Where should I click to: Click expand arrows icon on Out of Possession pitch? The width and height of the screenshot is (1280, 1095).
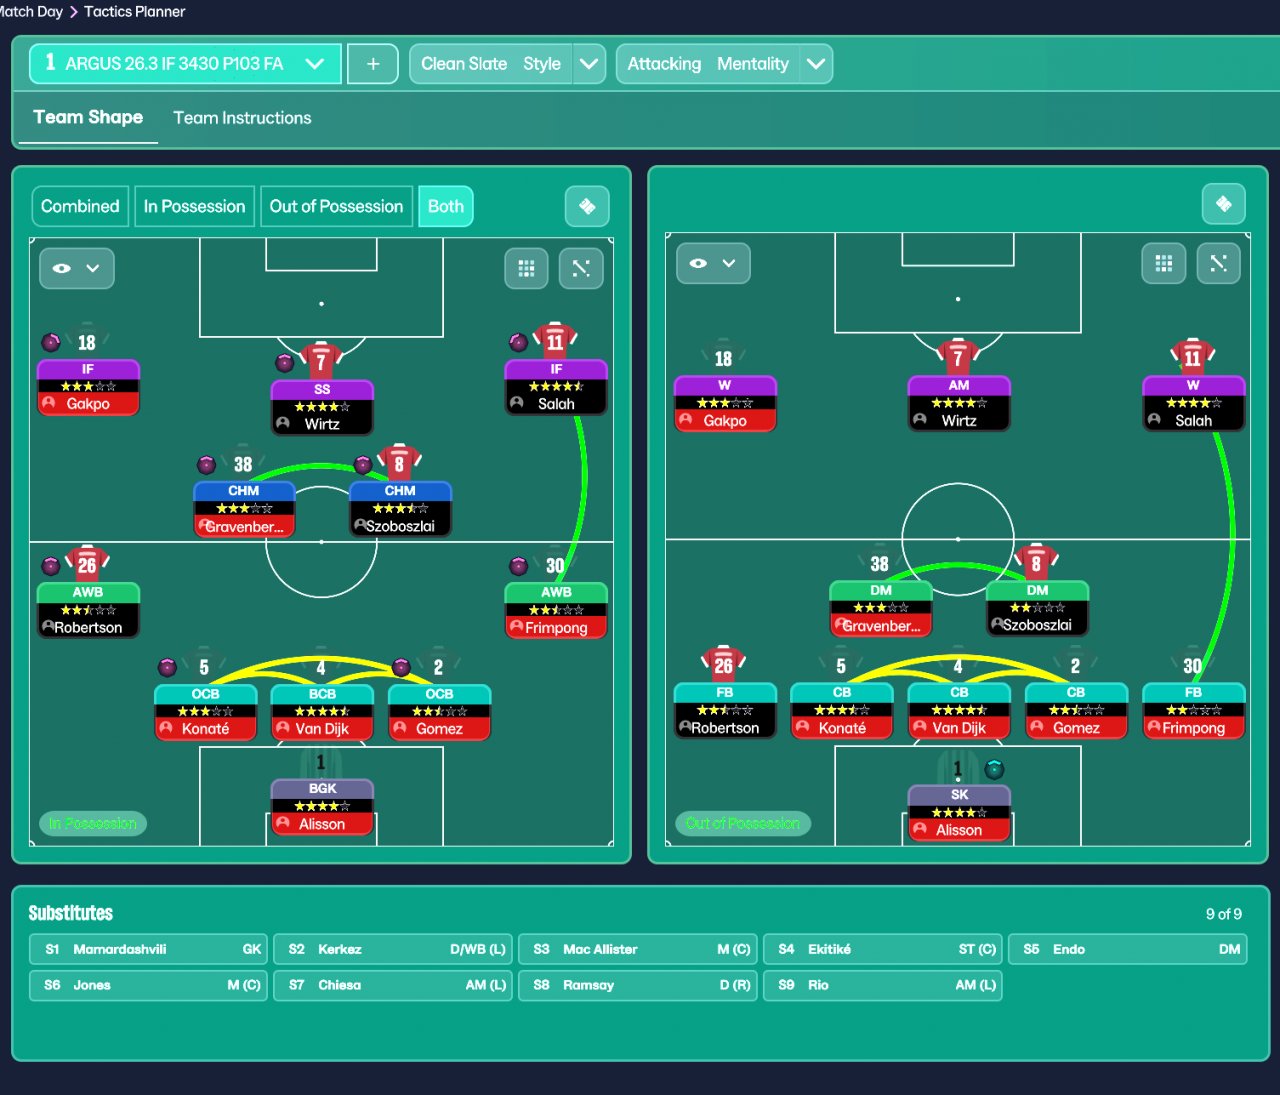[1218, 263]
